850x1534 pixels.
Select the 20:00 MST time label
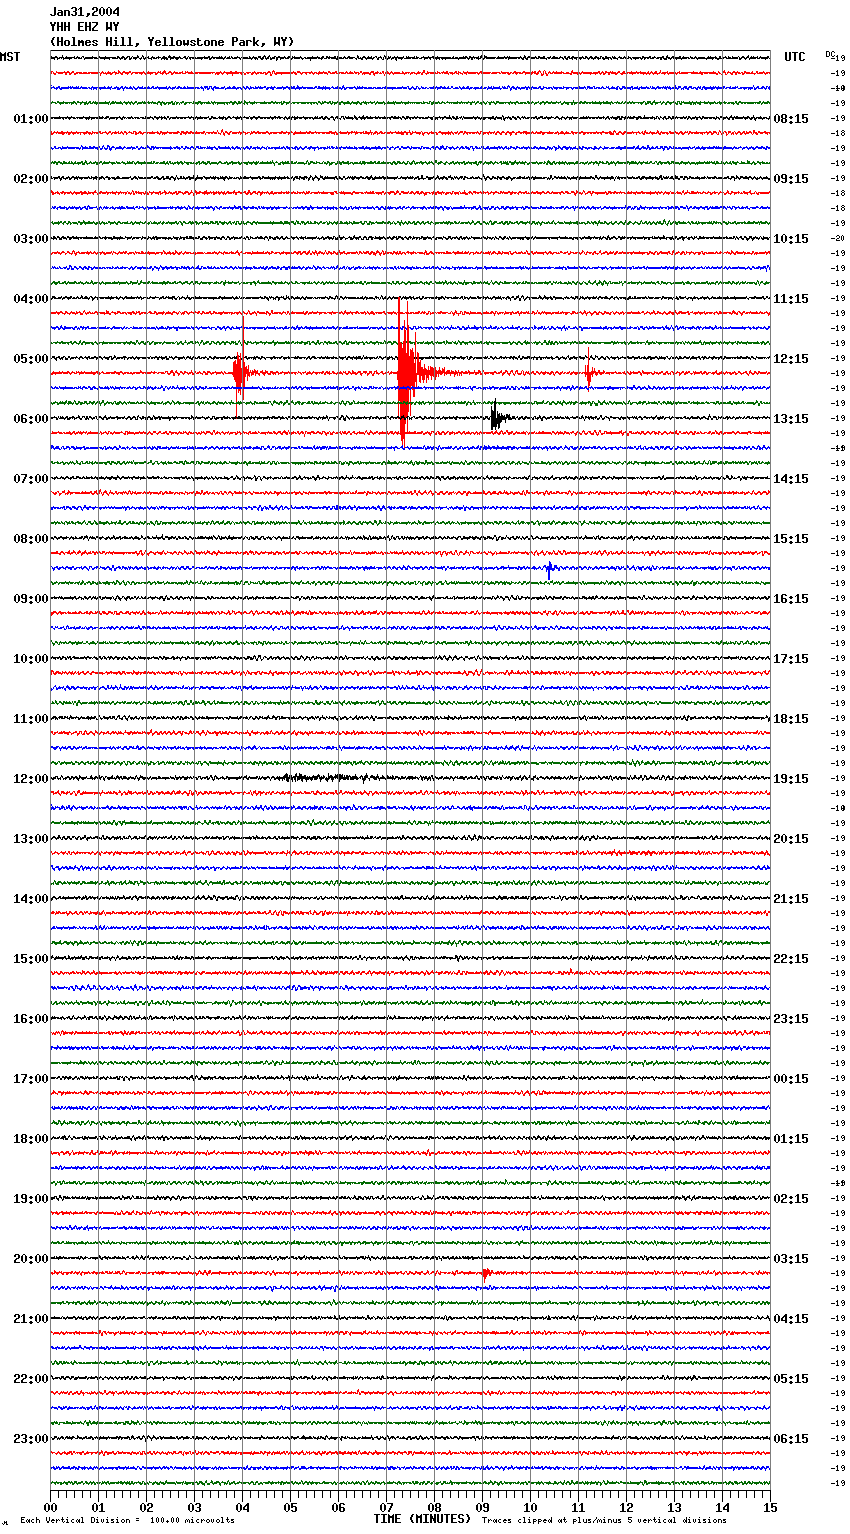click(31, 1259)
